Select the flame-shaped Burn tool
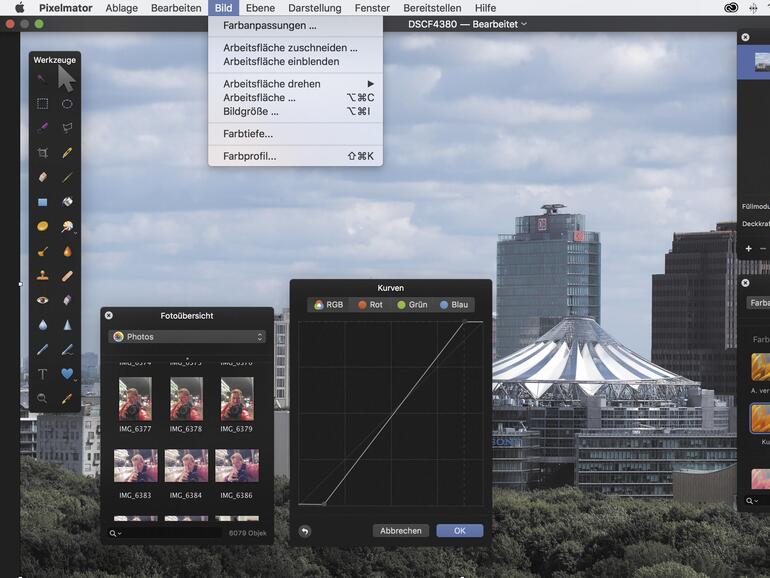 [67, 251]
